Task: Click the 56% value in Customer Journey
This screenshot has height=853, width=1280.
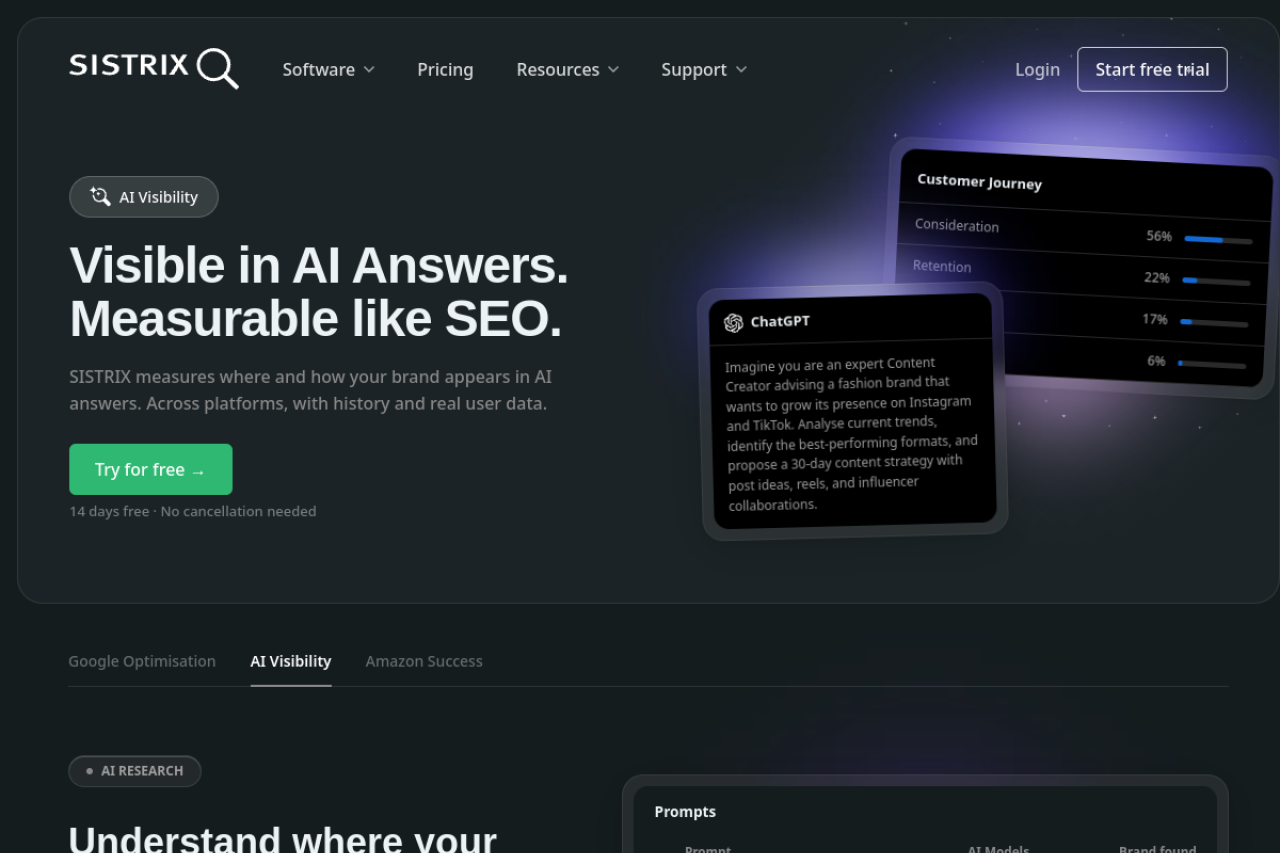Action: pyautogui.click(x=1159, y=236)
